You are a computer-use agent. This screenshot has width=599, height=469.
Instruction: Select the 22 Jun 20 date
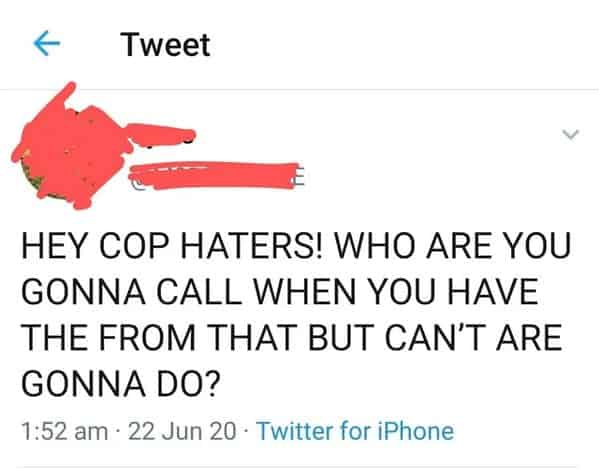click(x=182, y=431)
